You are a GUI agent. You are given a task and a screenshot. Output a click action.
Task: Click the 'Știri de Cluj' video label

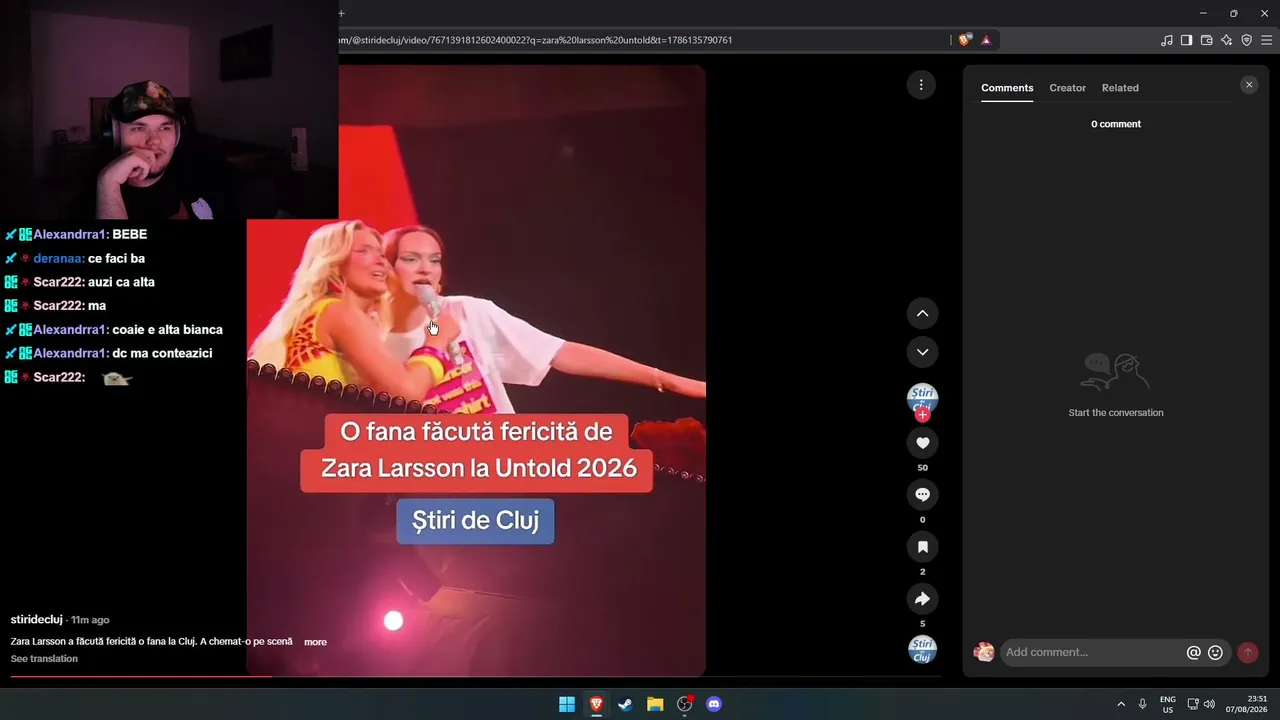pos(475,521)
